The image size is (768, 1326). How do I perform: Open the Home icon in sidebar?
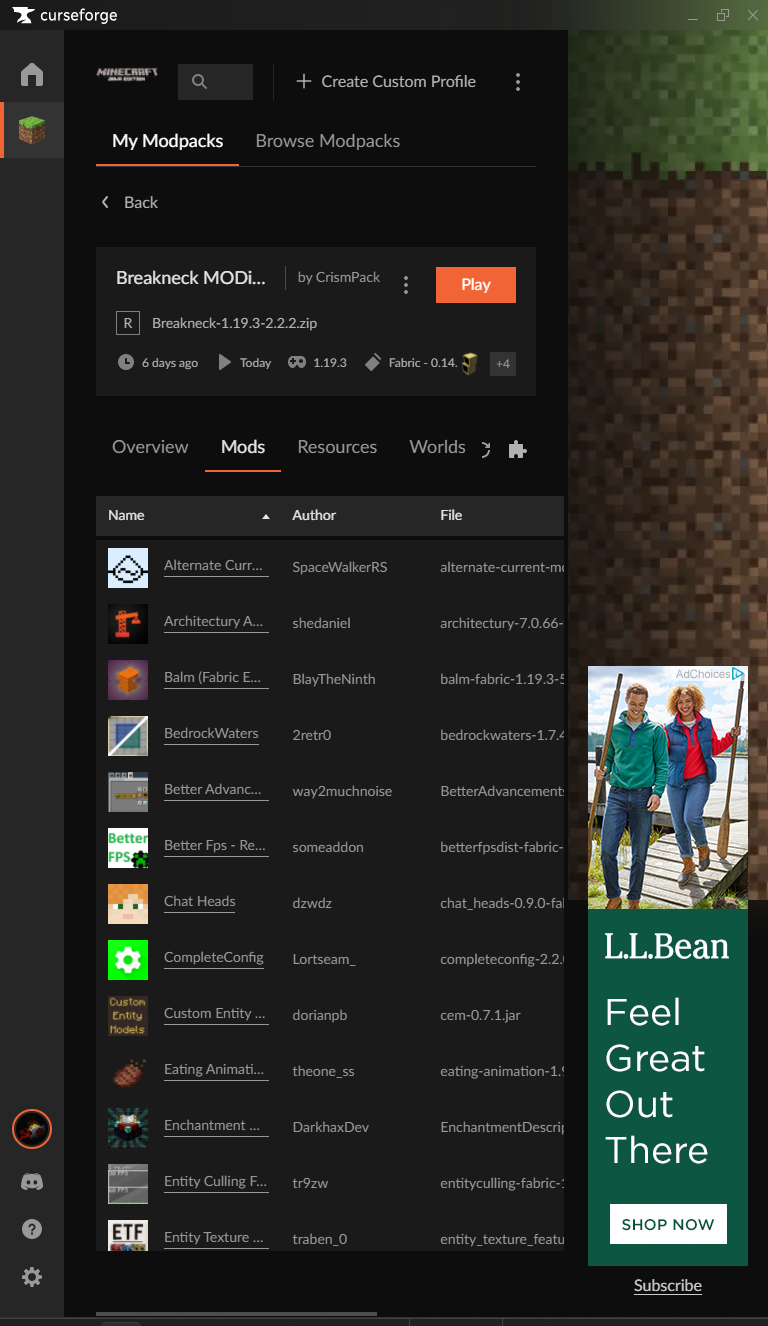[32, 75]
